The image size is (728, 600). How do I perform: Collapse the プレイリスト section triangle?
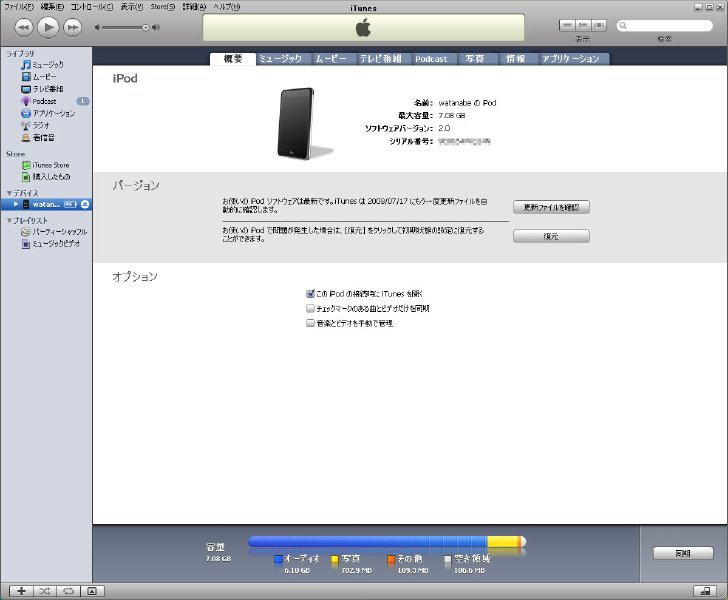coord(9,220)
